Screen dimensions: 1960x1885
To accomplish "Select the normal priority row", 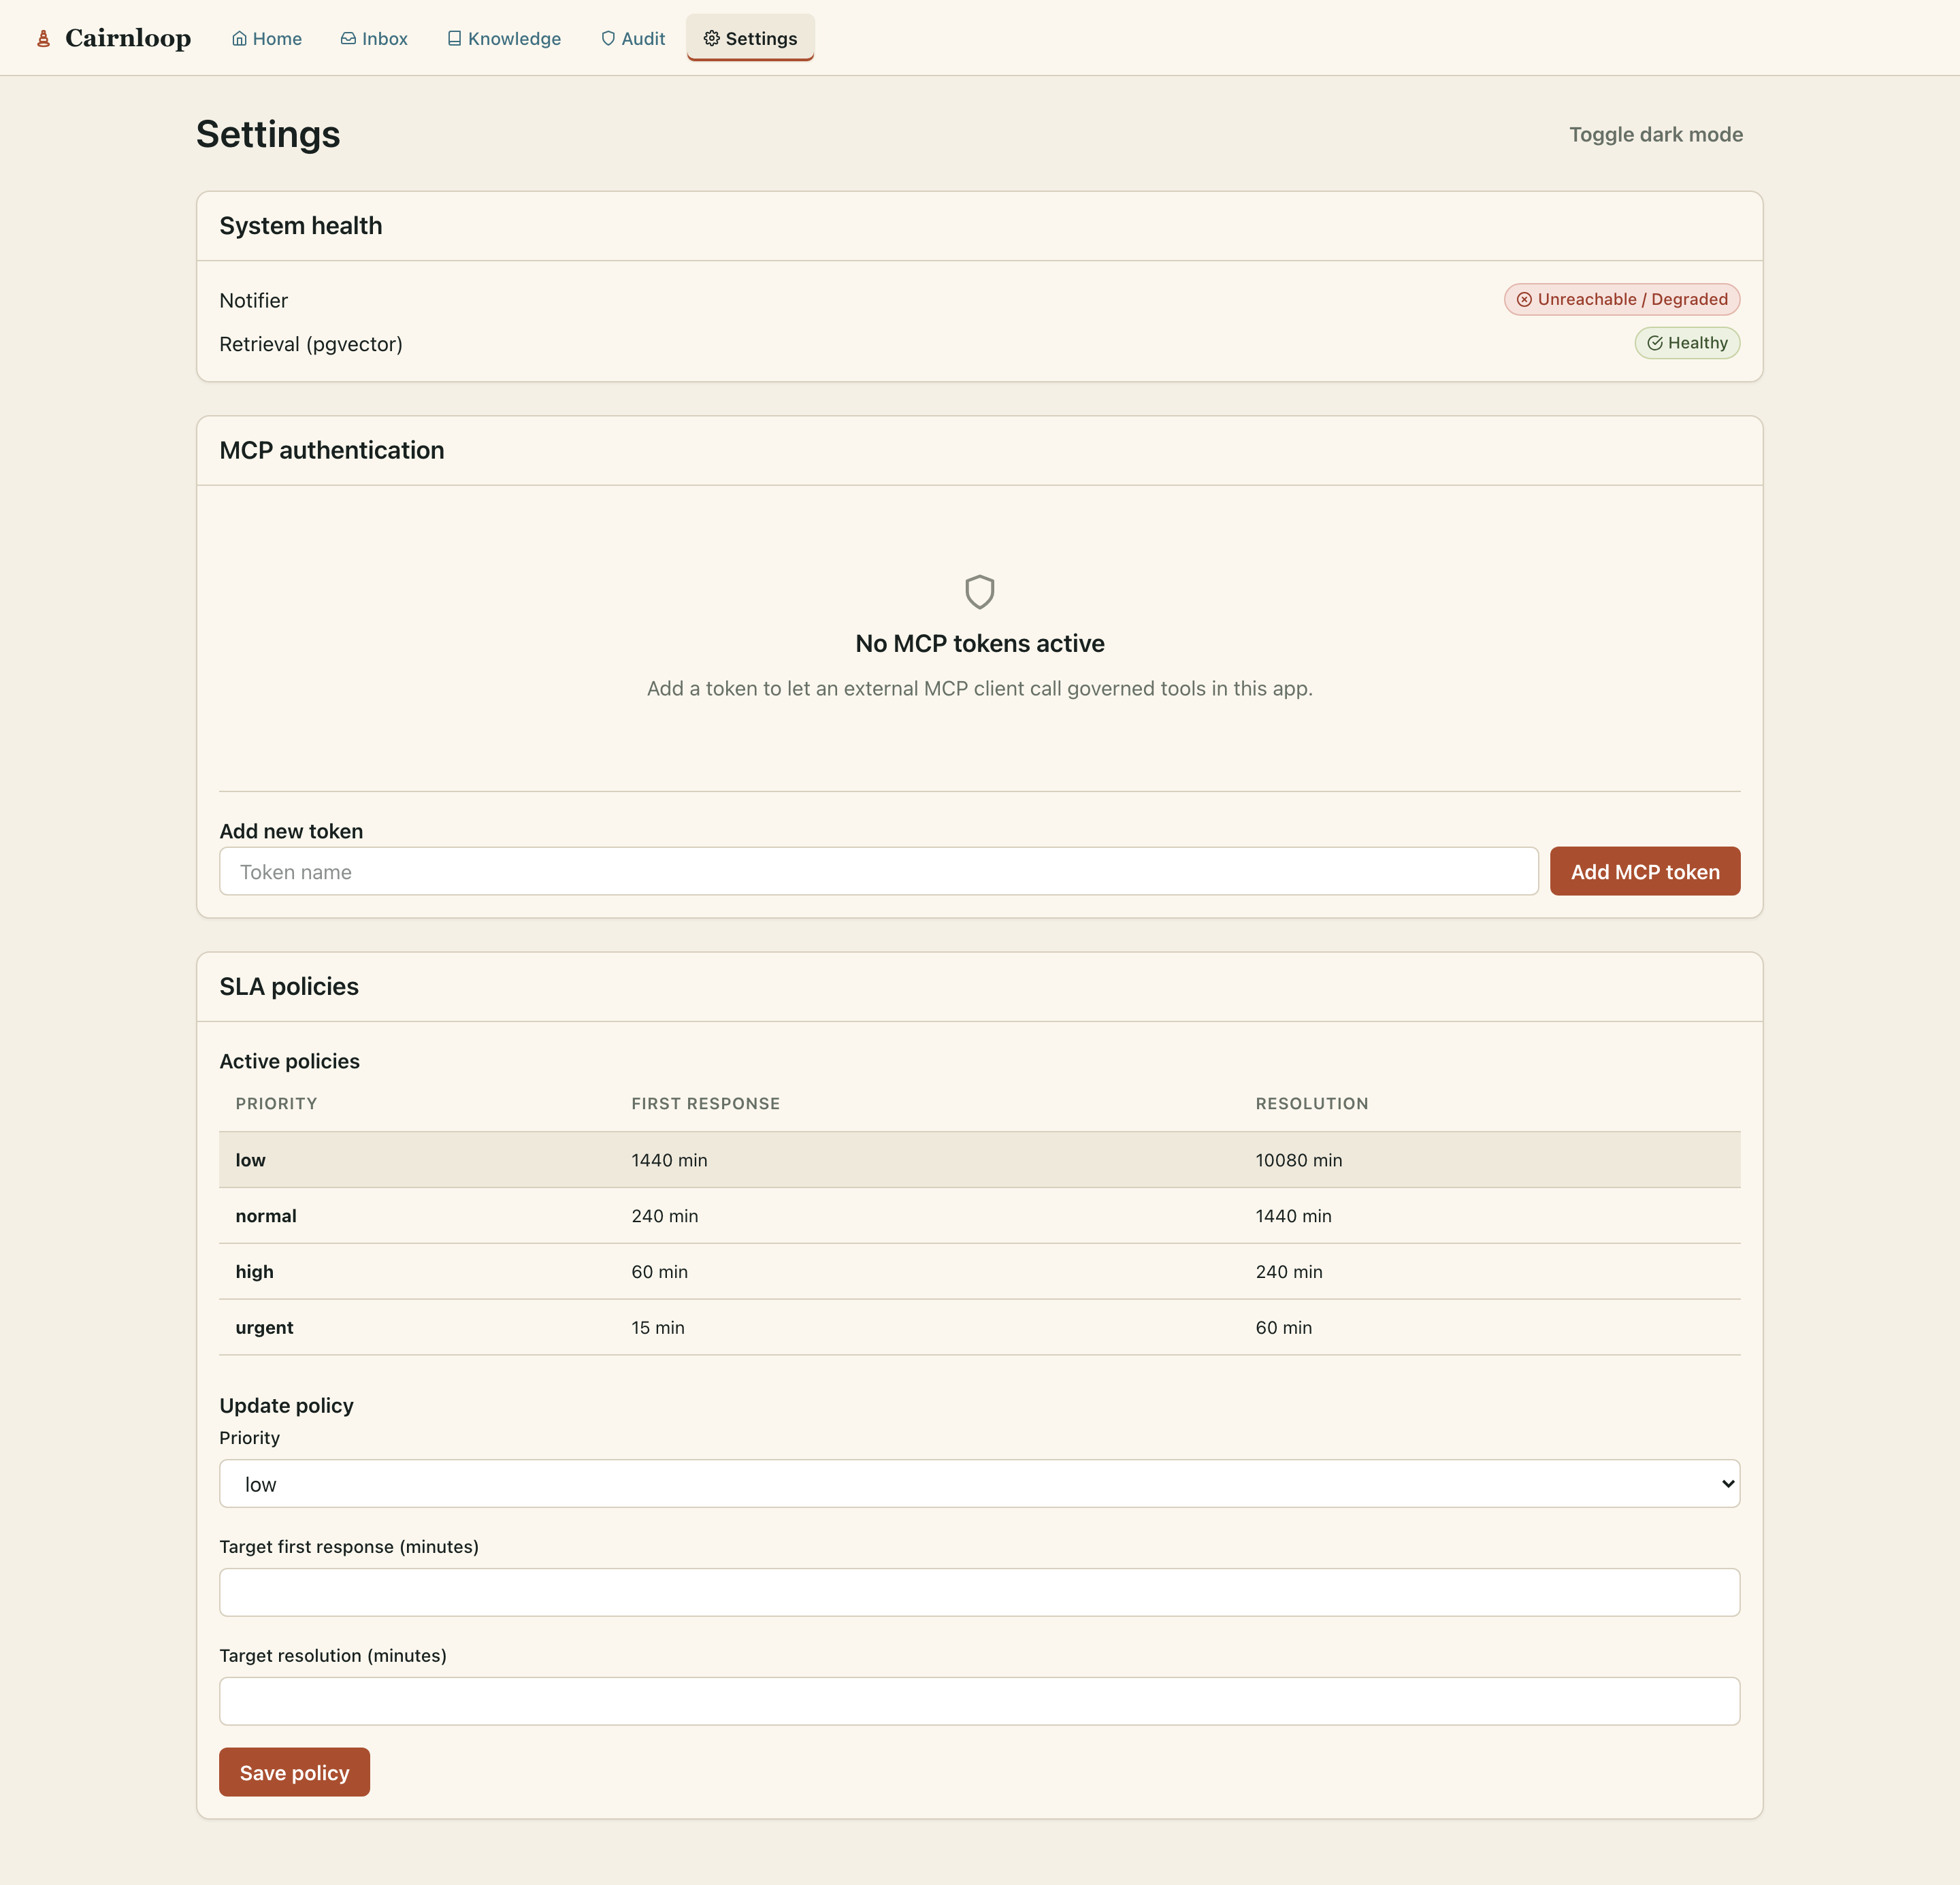I will [979, 1216].
